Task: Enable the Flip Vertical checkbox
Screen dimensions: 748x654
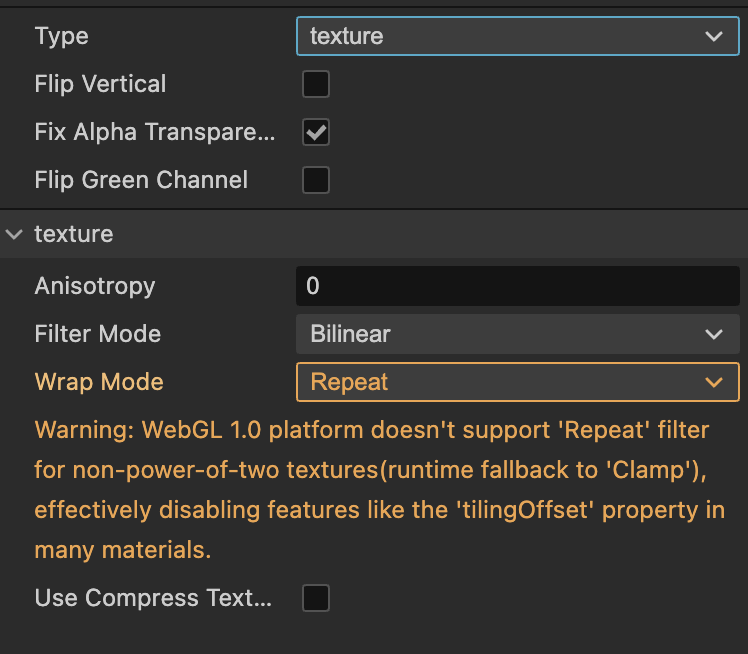Action: tap(316, 84)
